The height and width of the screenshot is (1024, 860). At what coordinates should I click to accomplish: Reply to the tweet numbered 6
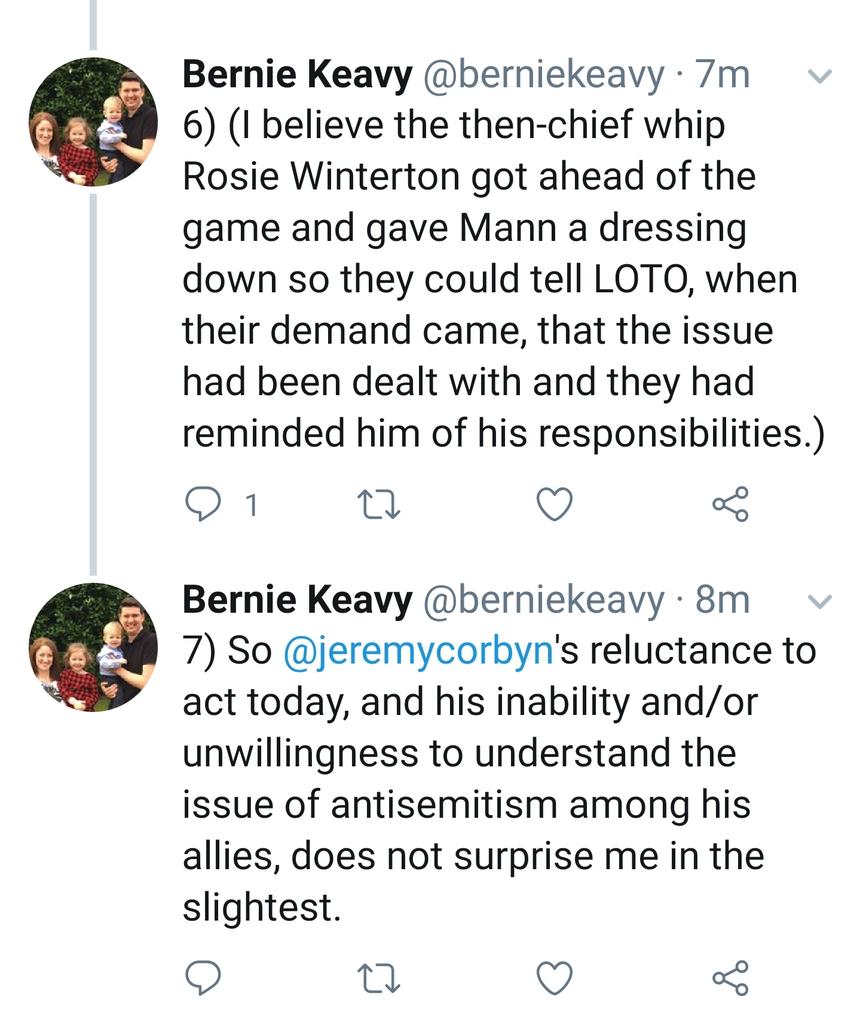click(x=204, y=506)
